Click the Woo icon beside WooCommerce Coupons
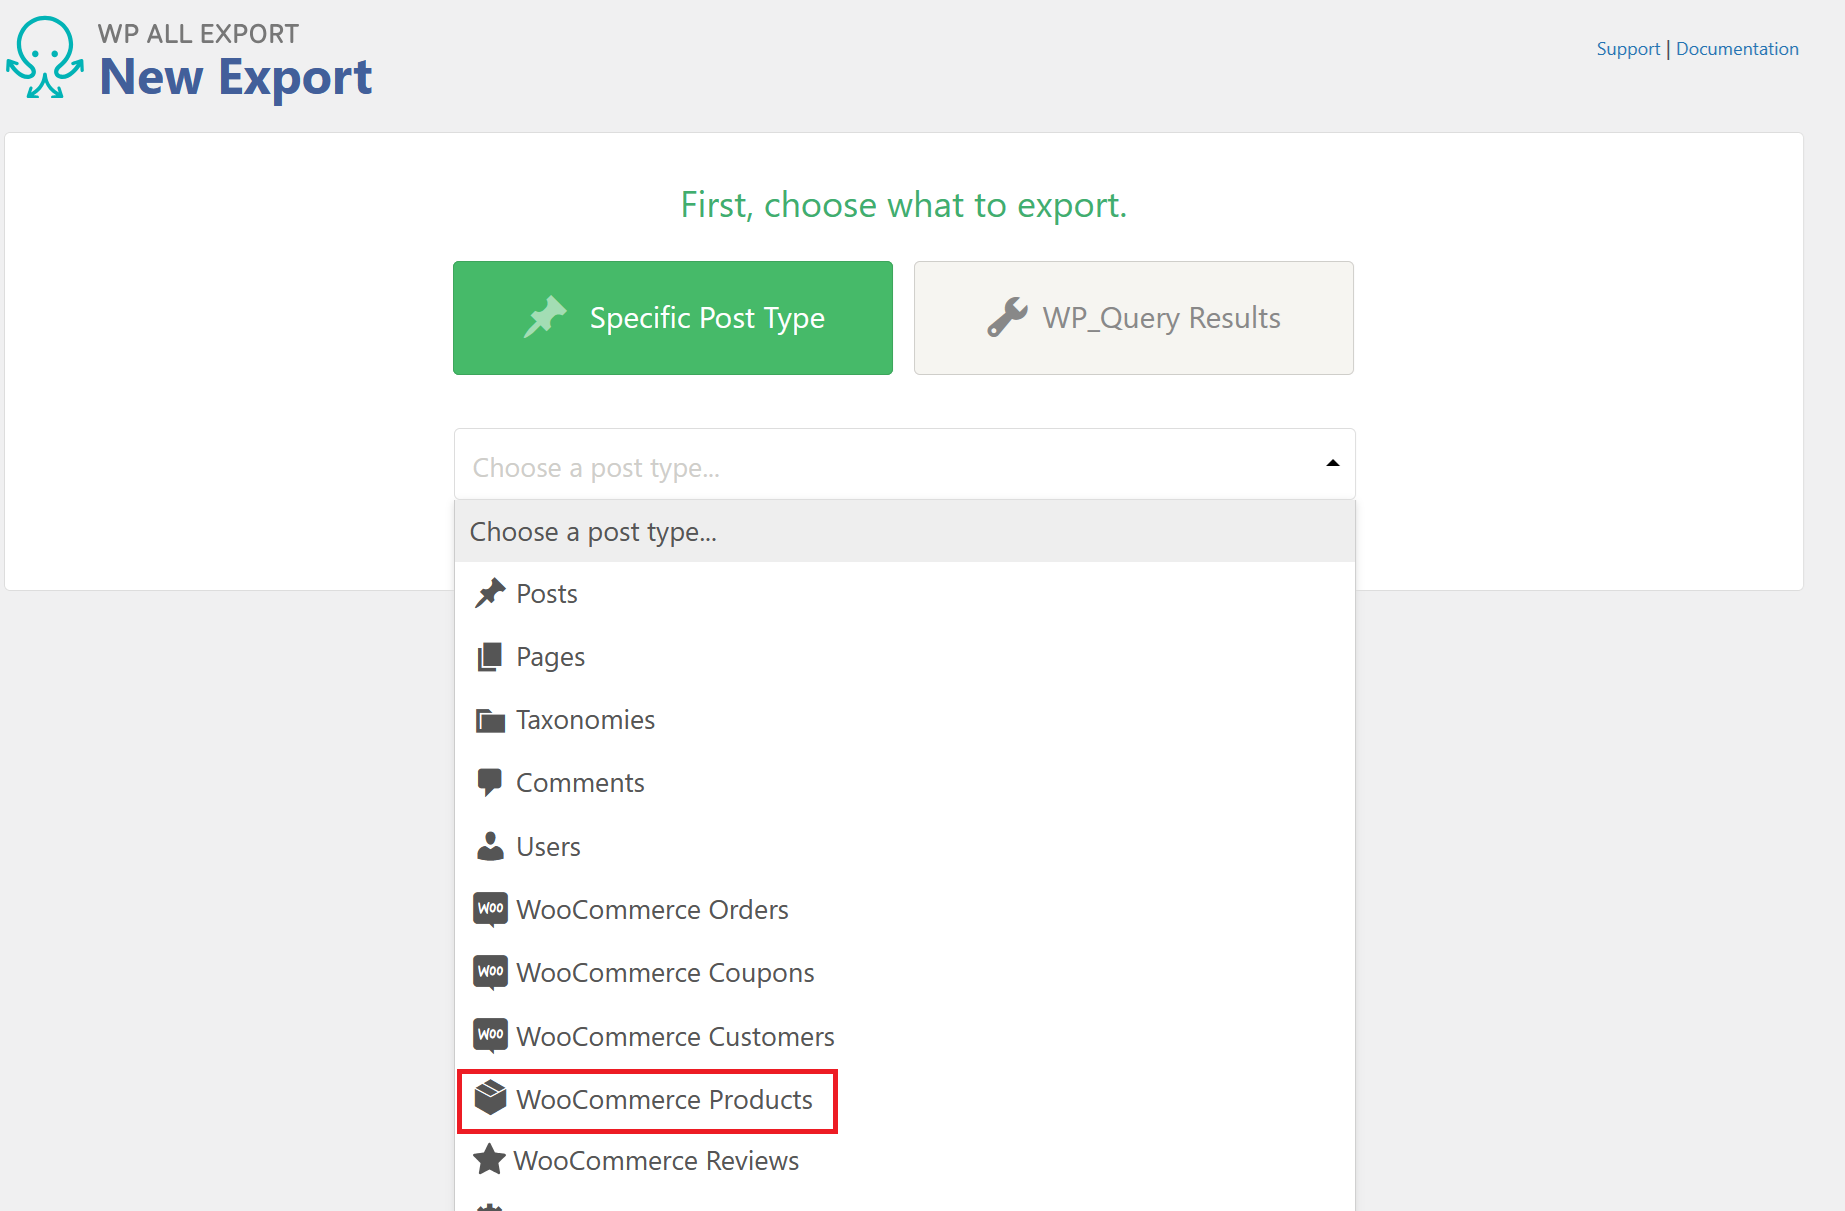1845x1211 pixels. pos(490,972)
